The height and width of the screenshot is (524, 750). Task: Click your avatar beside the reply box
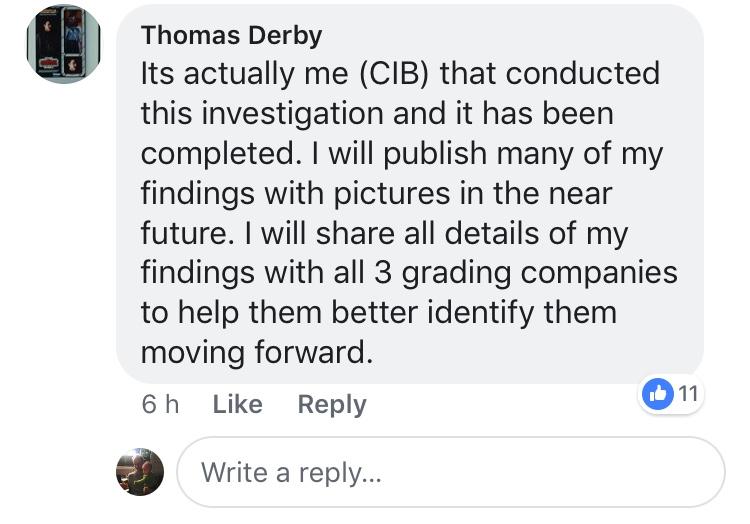click(140, 472)
